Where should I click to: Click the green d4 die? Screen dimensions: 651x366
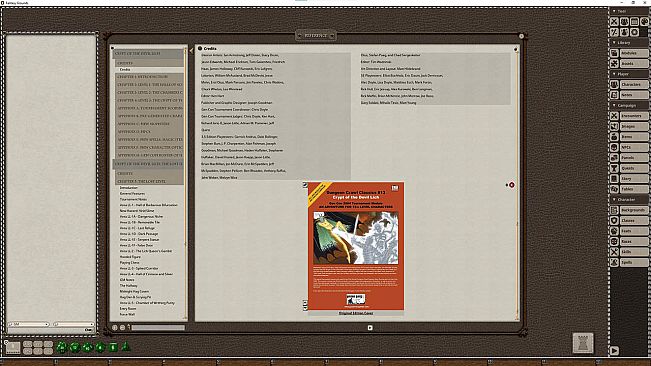click(126, 346)
